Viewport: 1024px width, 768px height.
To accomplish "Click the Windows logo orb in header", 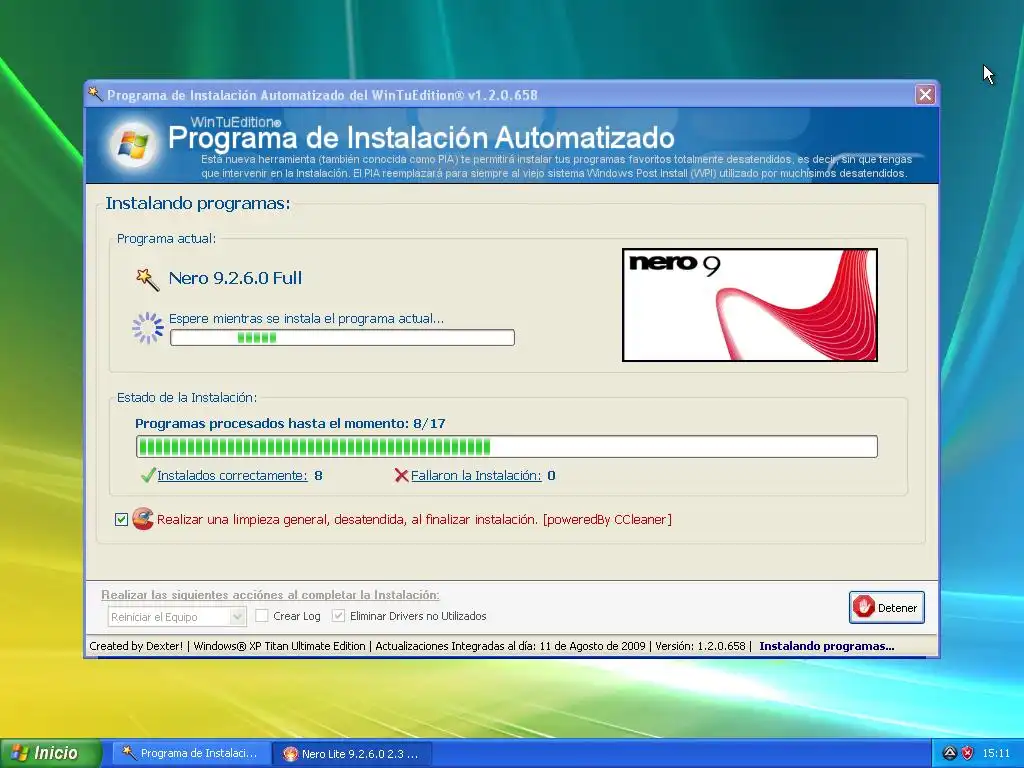I will click(x=133, y=145).
